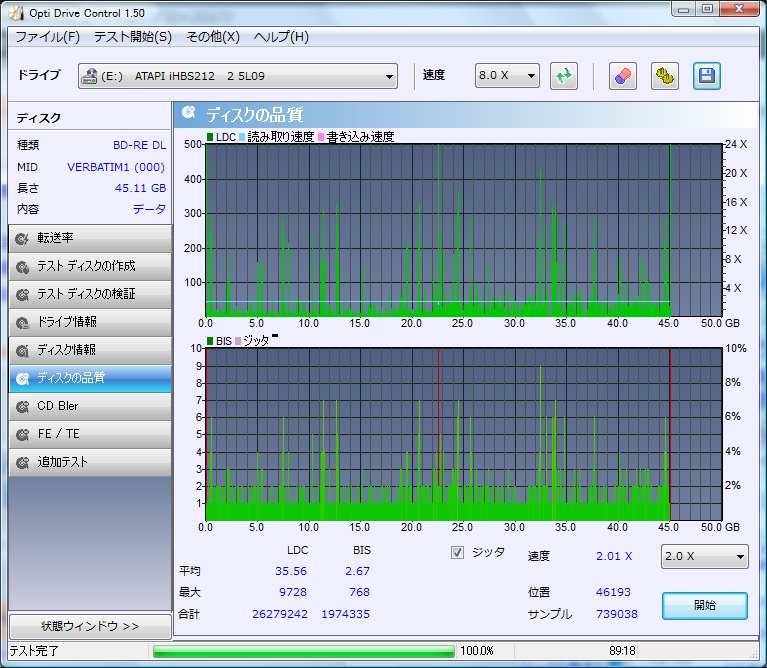Viewport: 767px width, 668px height.
Task: Open the ヘルプ(H) menu
Action: (x=281, y=37)
